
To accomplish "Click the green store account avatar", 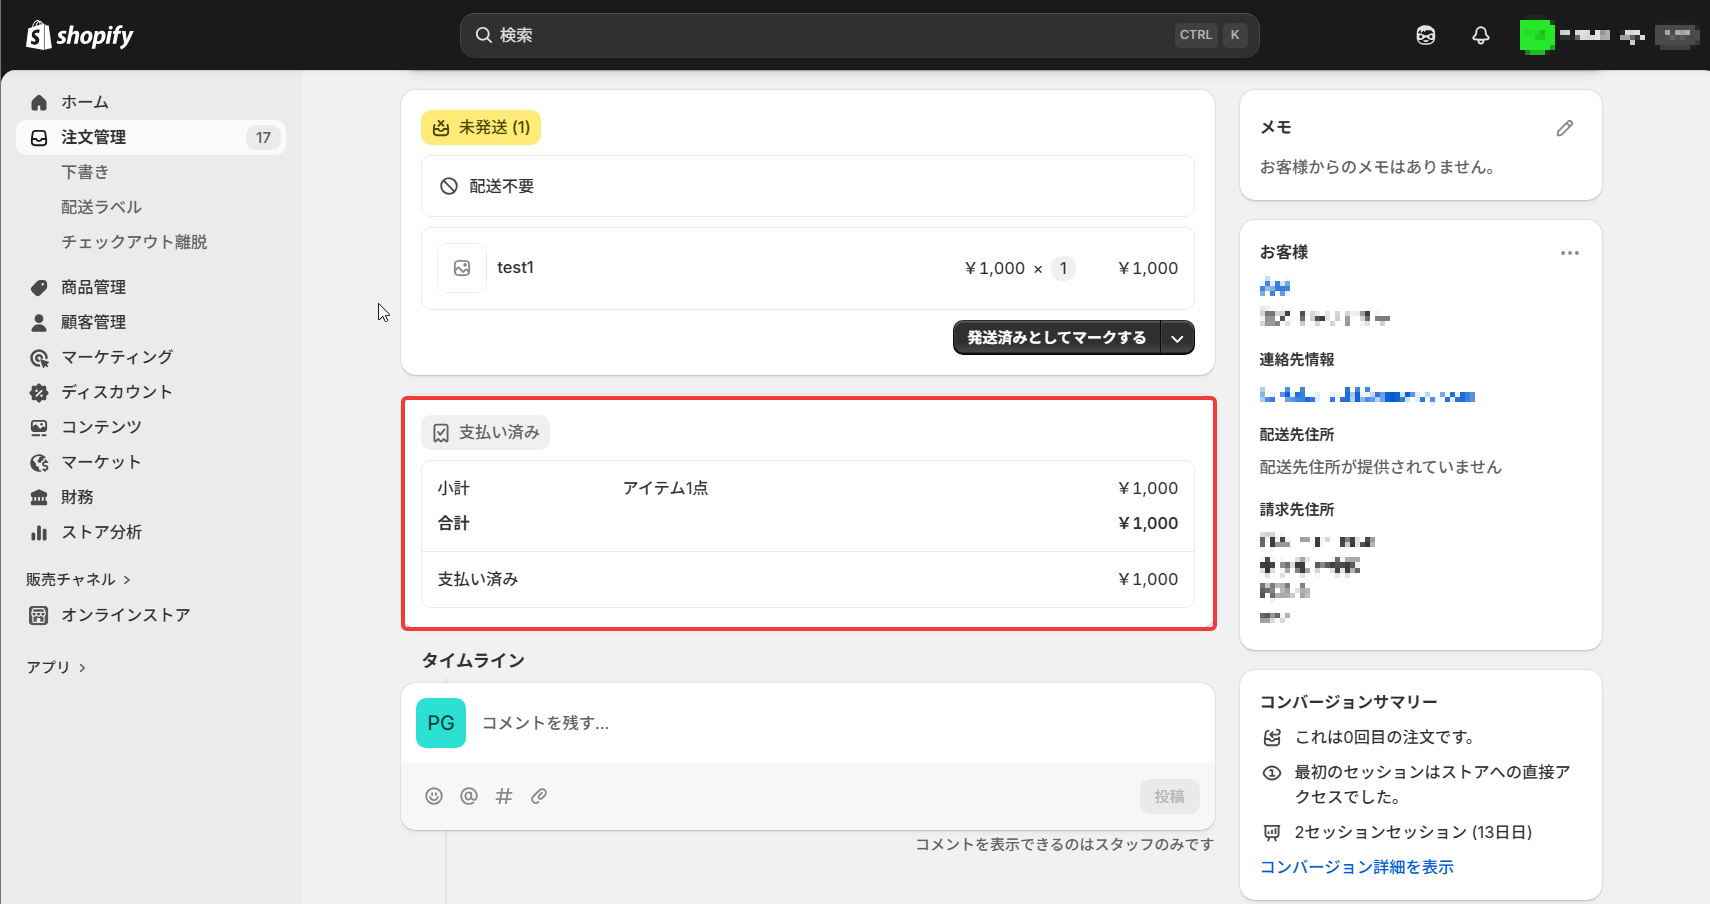I will pos(1537,36).
